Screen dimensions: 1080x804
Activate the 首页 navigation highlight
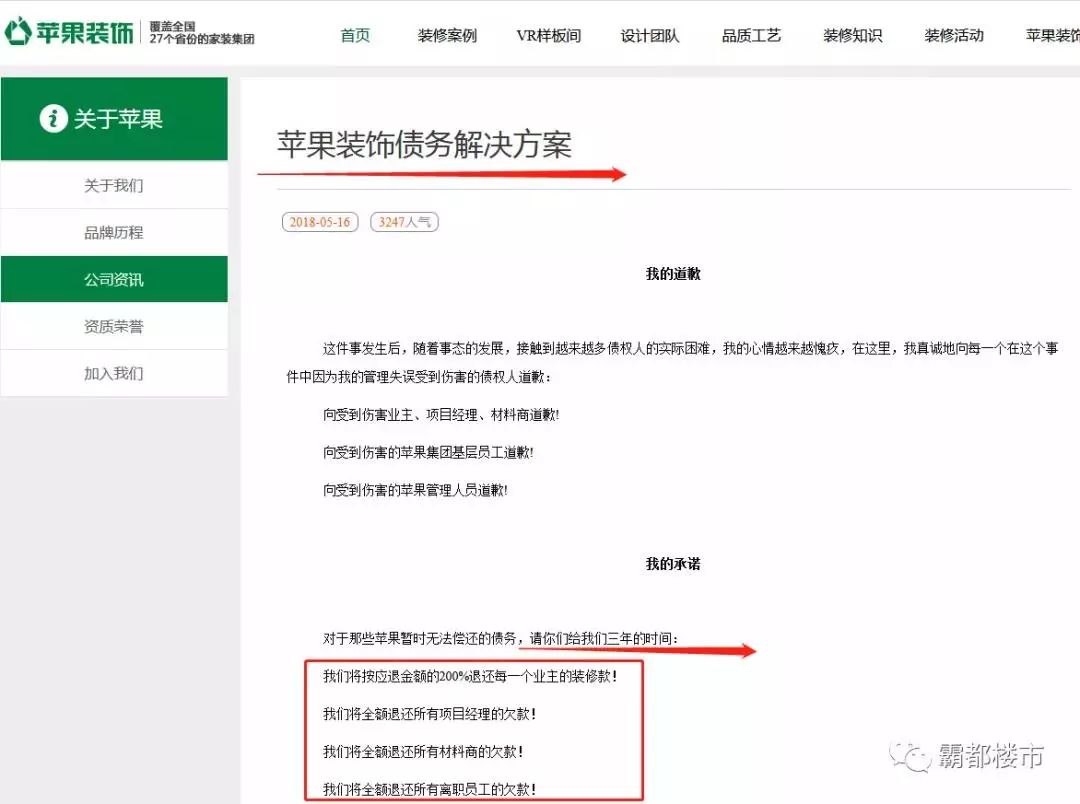[x=353, y=33]
